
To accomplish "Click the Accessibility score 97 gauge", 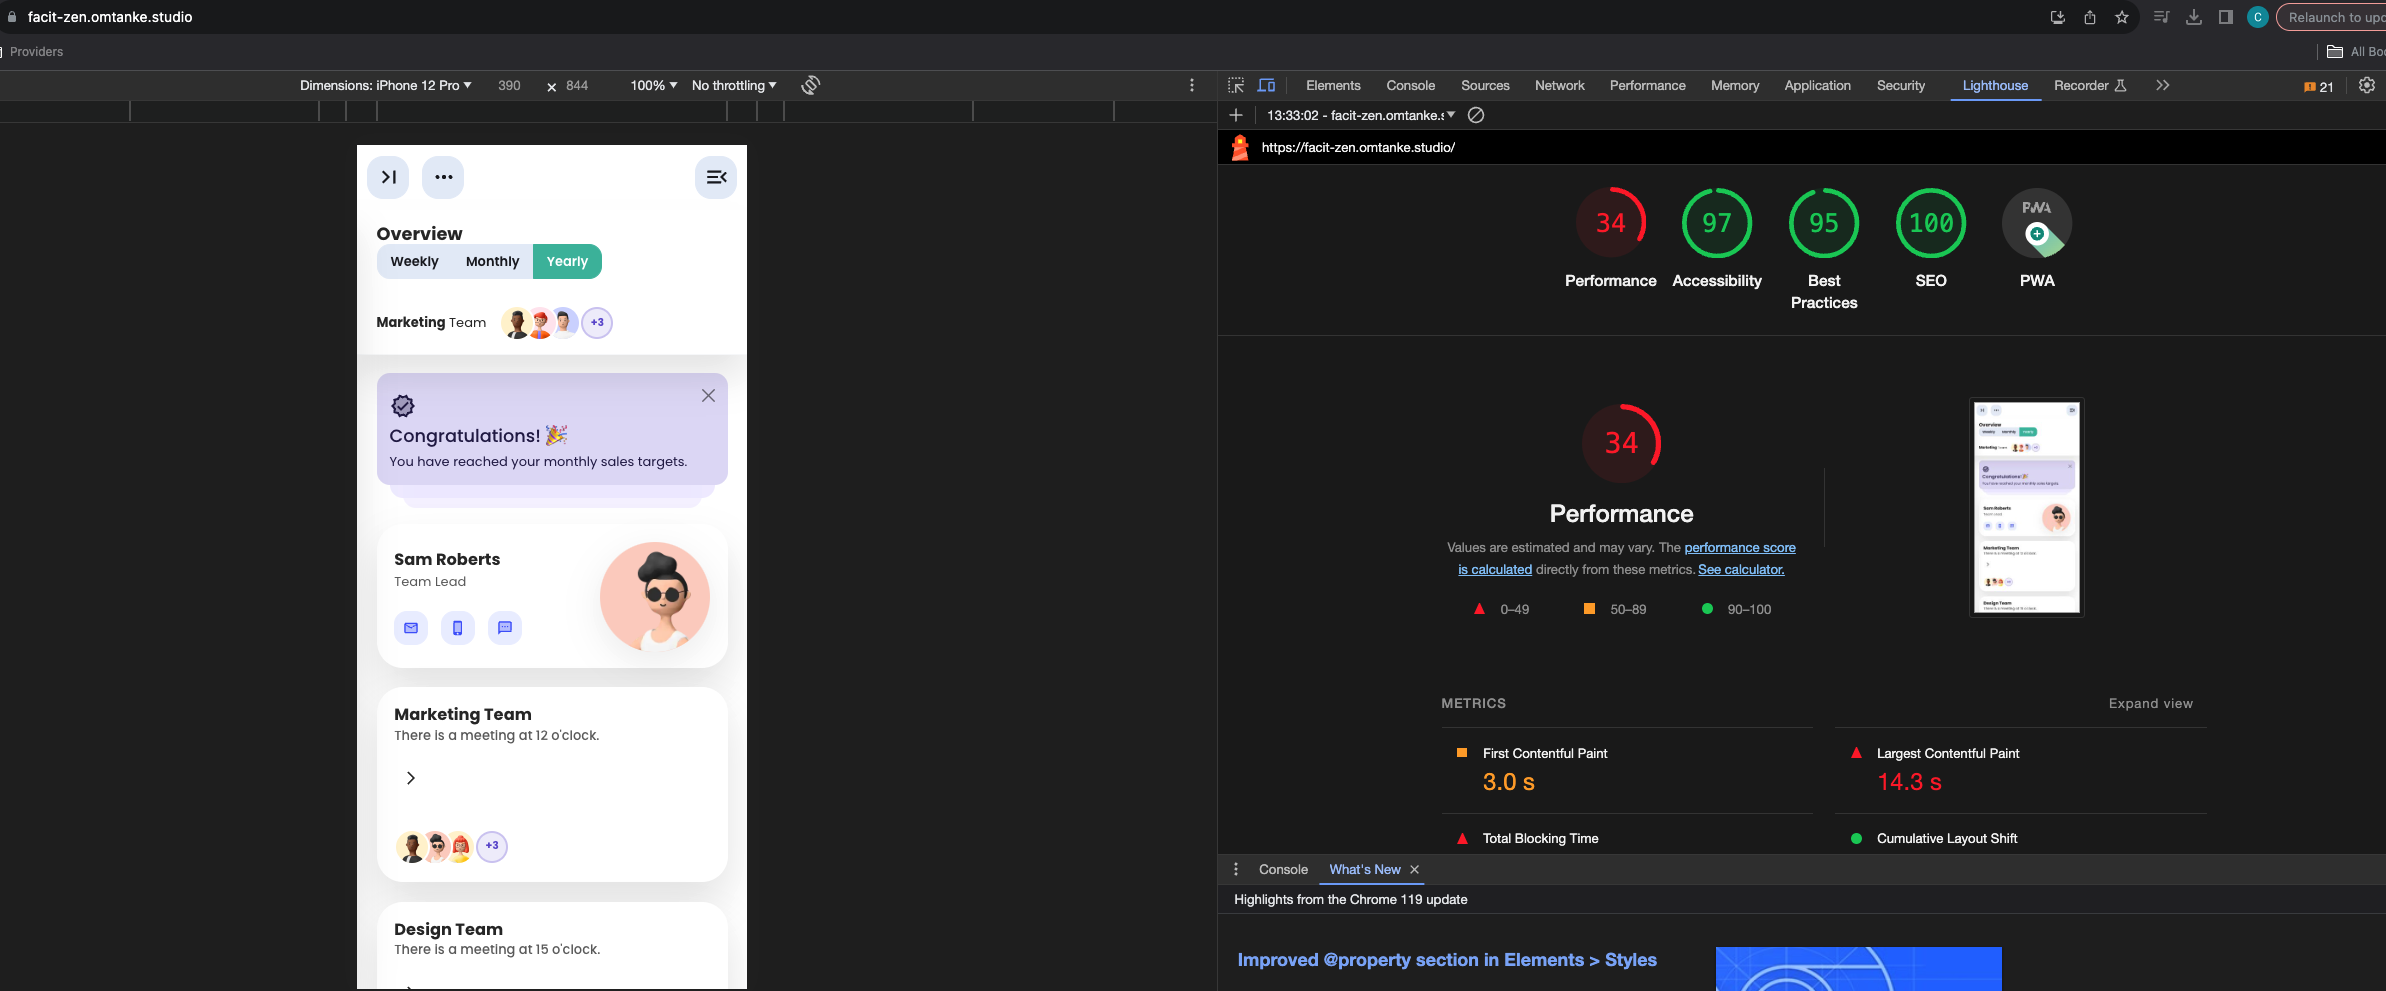I will (x=1717, y=223).
